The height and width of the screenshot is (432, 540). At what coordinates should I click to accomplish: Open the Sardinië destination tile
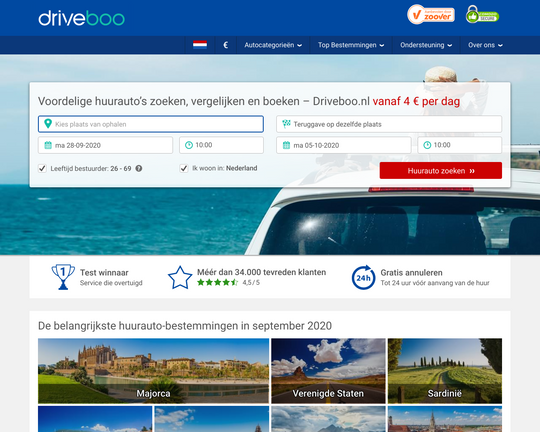(x=445, y=371)
